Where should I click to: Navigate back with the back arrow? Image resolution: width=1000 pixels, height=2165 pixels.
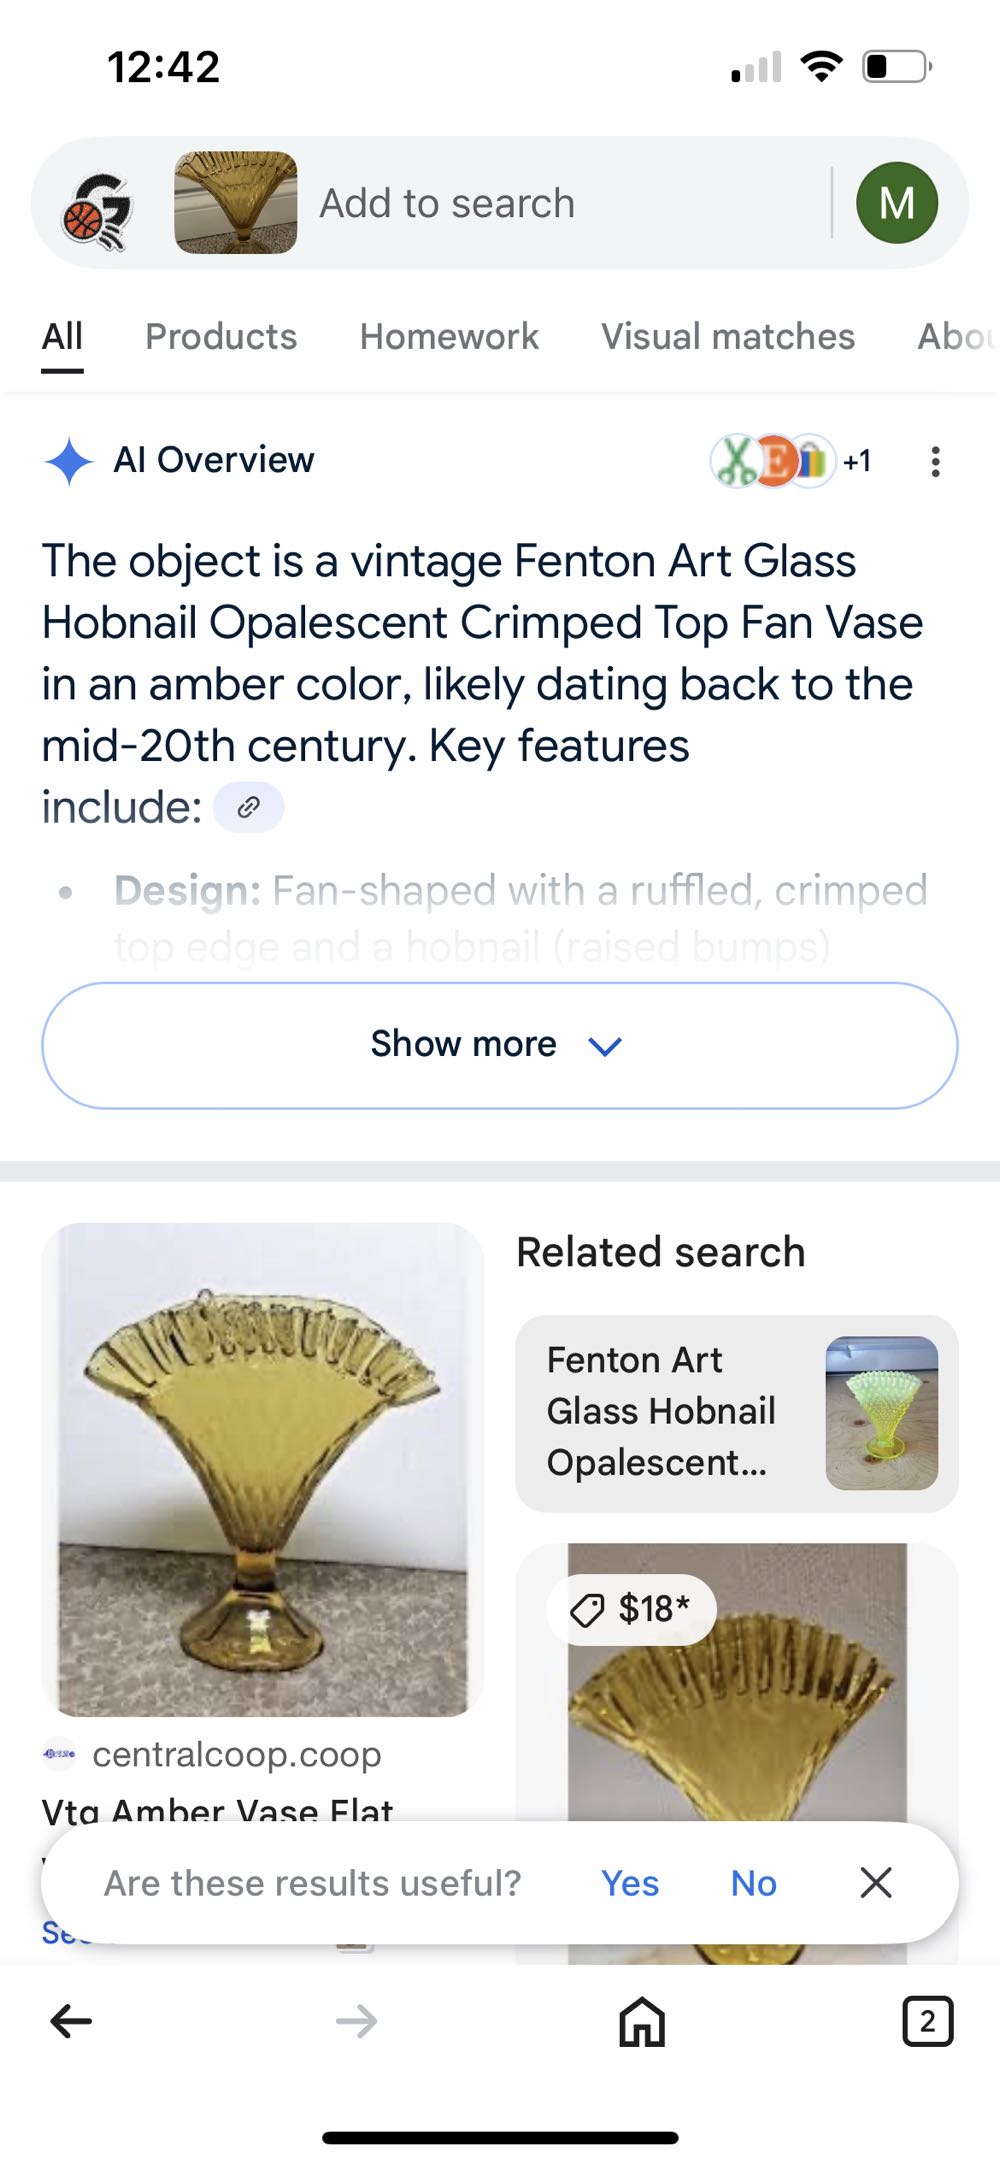(x=69, y=2020)
